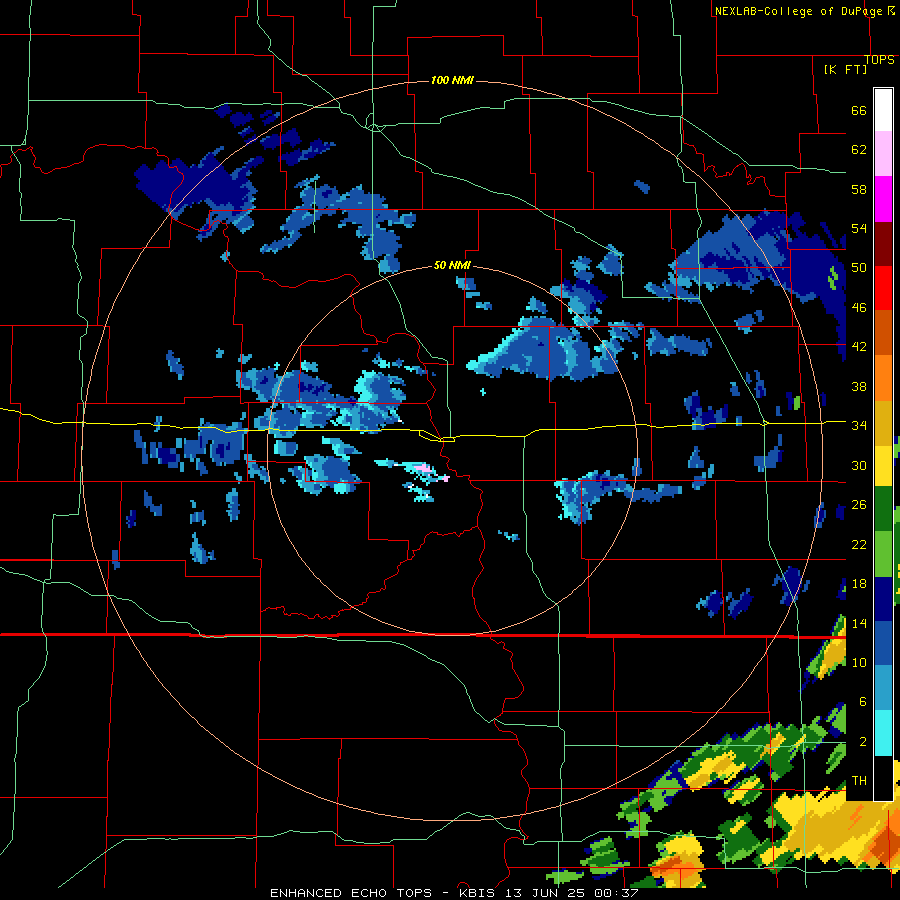Click the yellow 30 kft legend color

pyautogui.click(x=883, y=465)
